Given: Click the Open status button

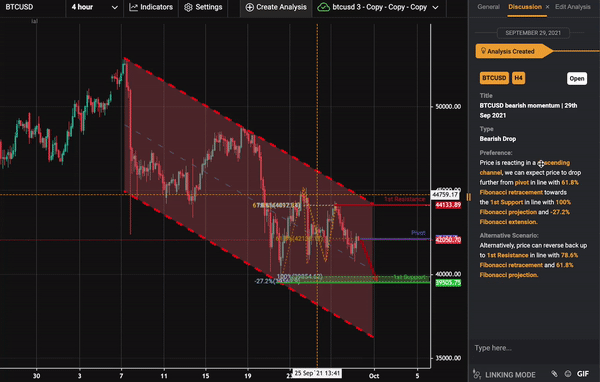Looking at the screenshot, I should point(576,78).
